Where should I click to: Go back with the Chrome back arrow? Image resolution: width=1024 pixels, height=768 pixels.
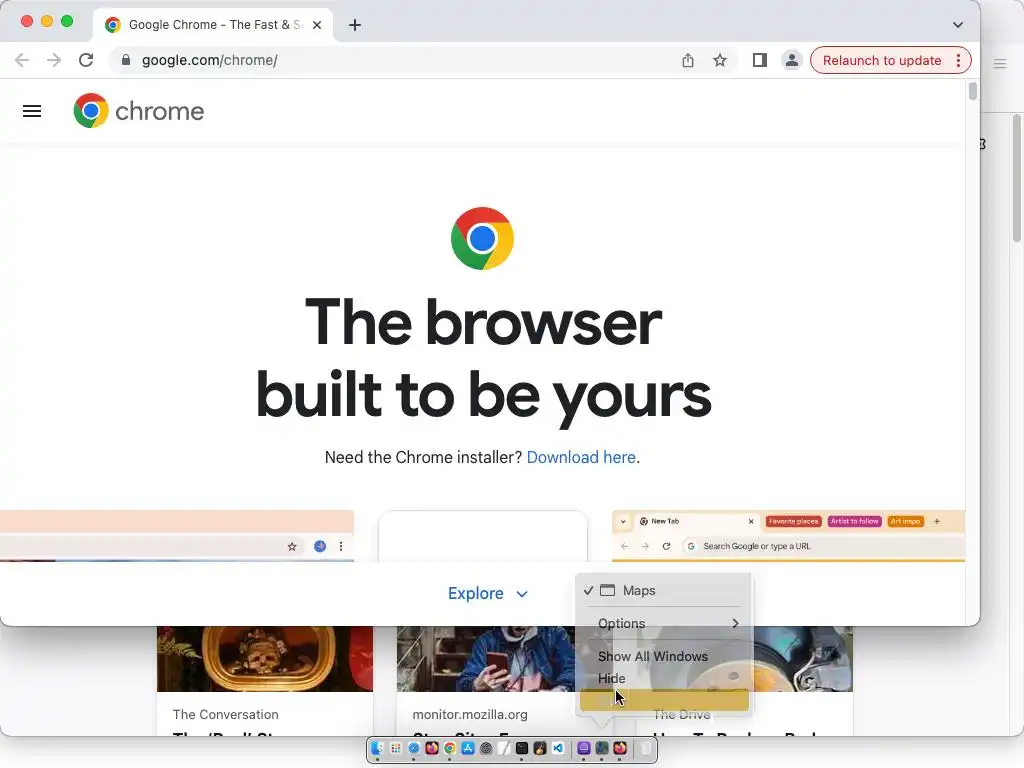[22, 60]
